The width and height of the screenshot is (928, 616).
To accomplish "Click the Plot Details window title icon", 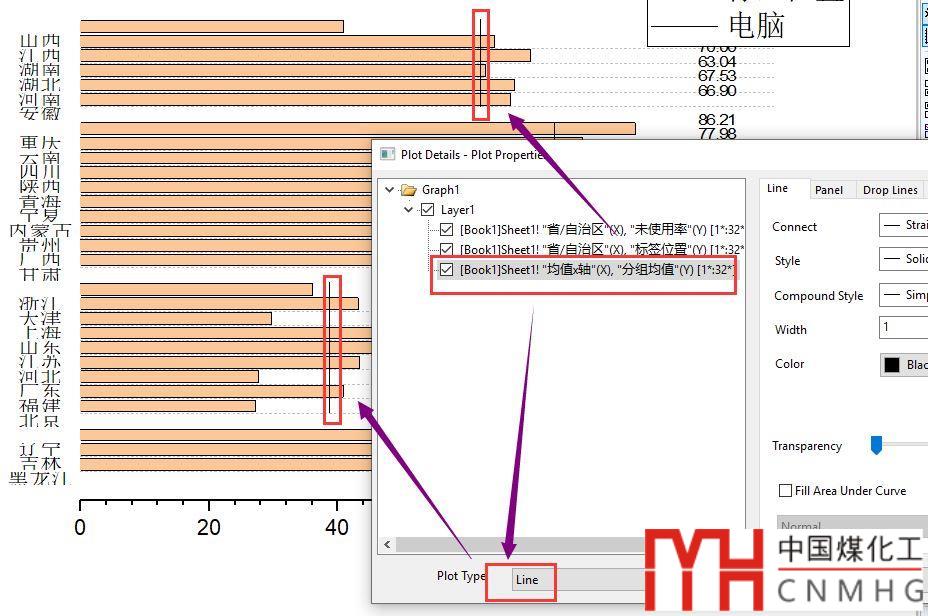I will (x=387, y=155).
